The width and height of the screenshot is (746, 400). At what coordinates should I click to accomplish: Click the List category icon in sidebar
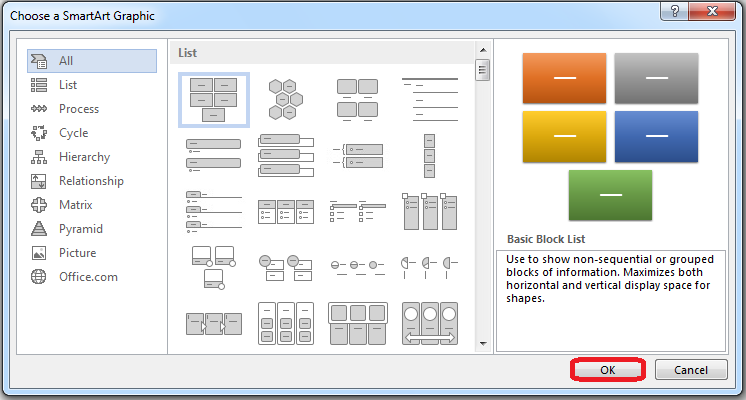(39, 85)
